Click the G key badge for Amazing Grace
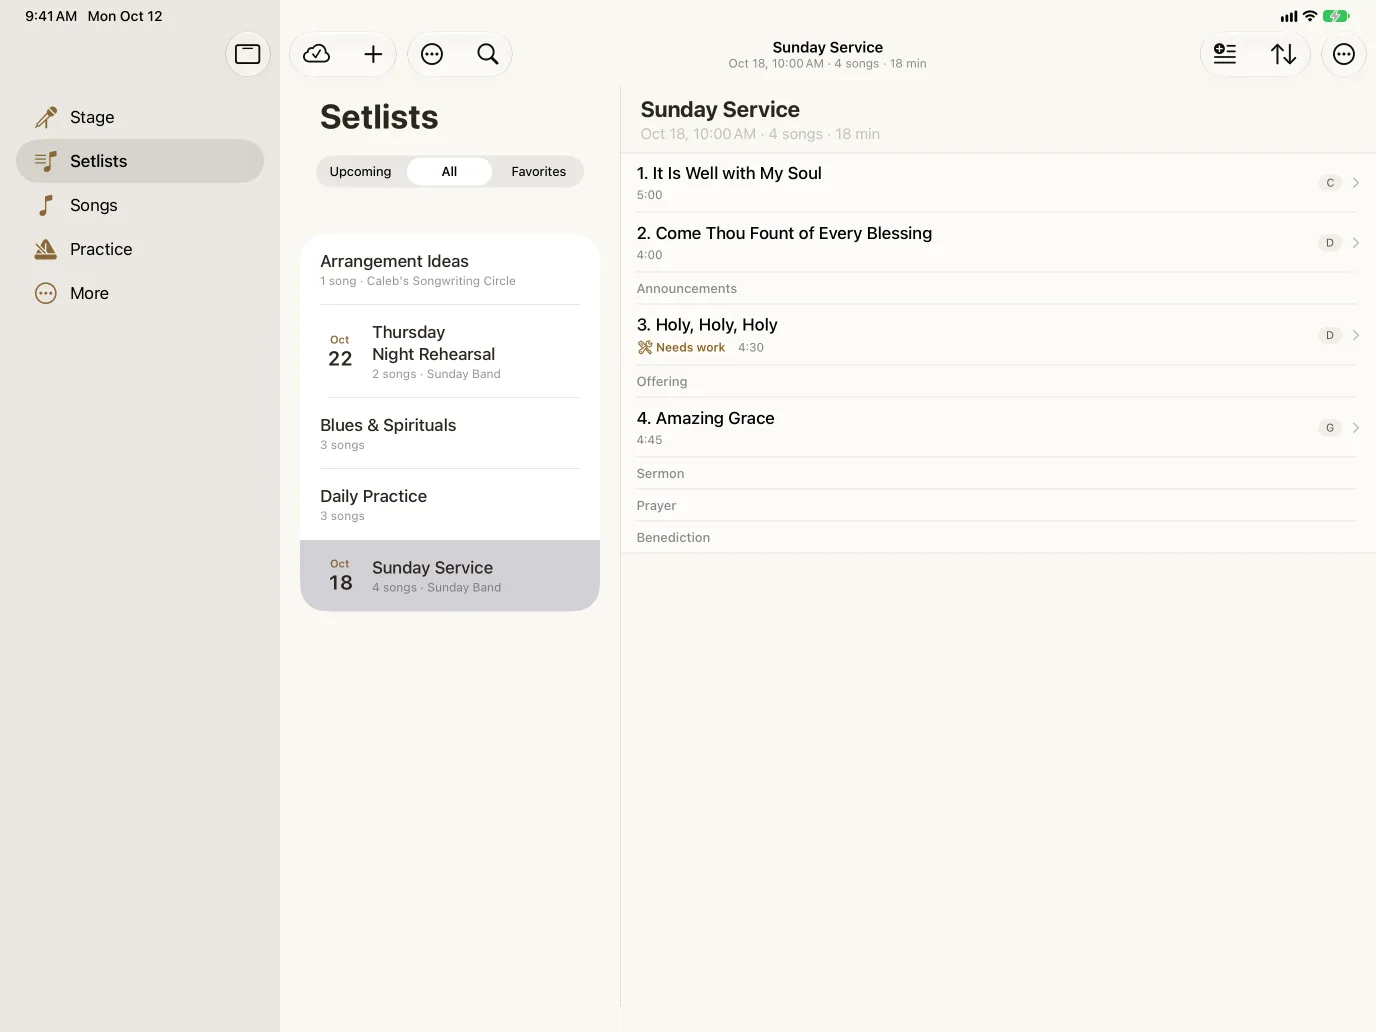The height and width of the screenshot is (1032, 1376). tap(1330, 428)
